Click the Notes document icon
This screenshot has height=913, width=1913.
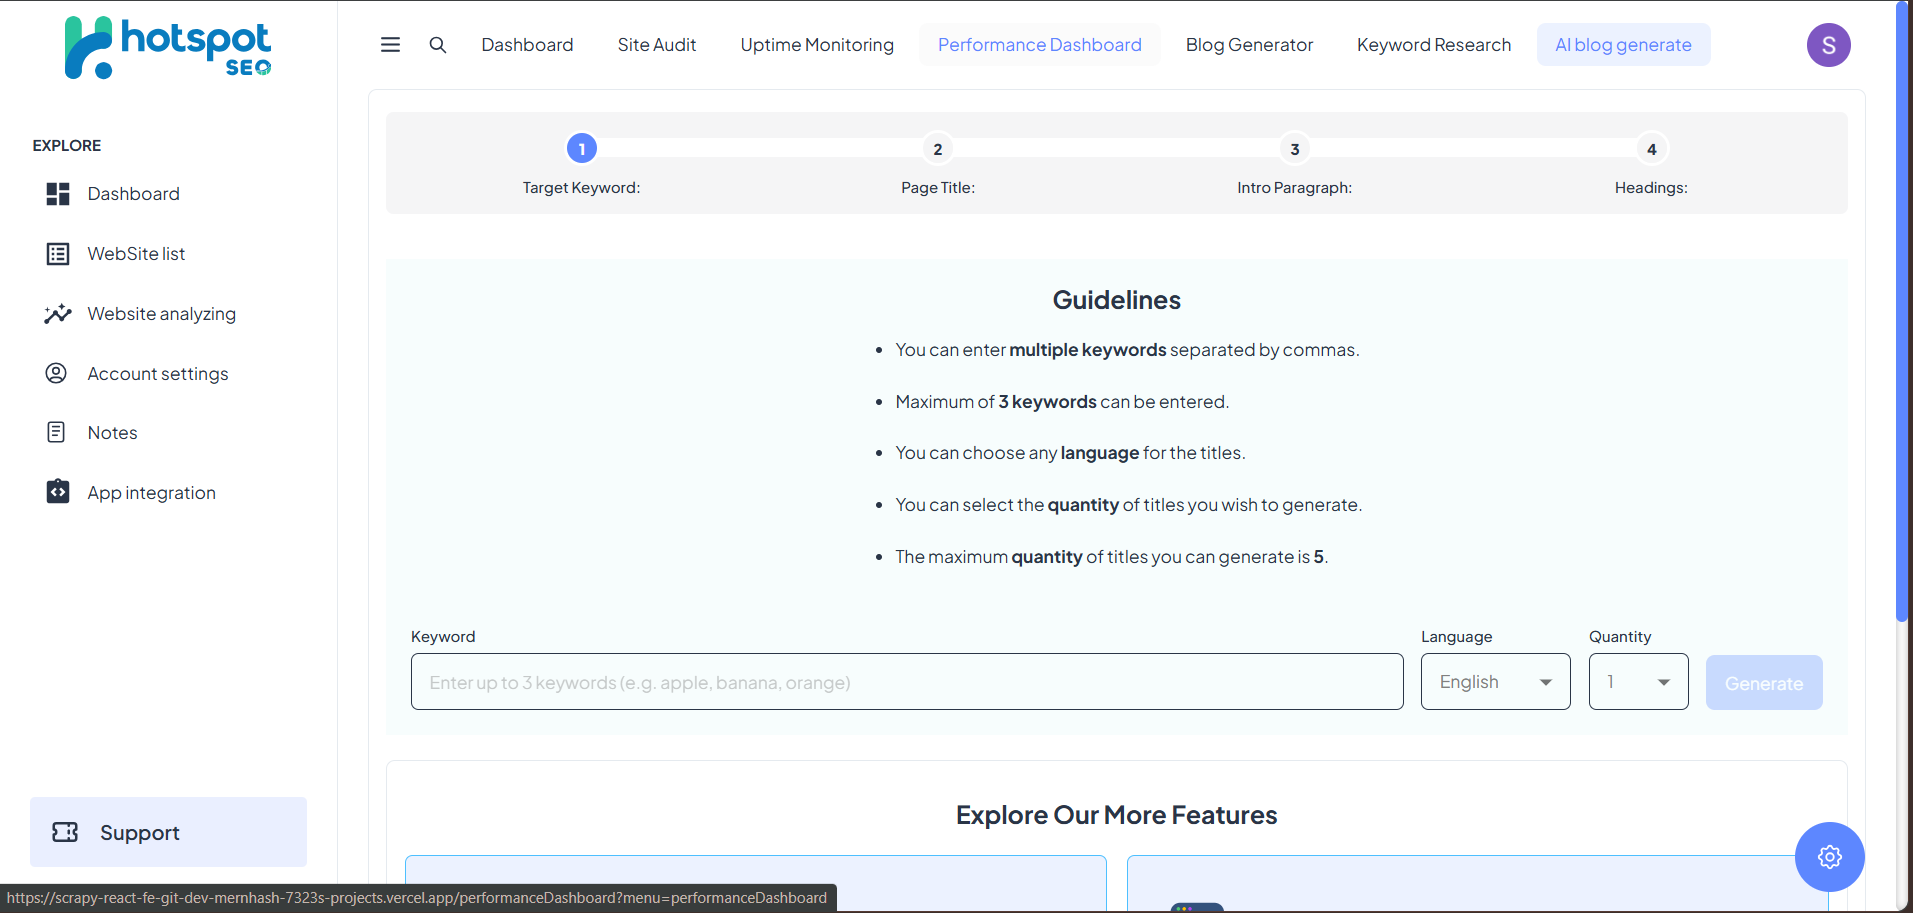[x=56, y=432]
